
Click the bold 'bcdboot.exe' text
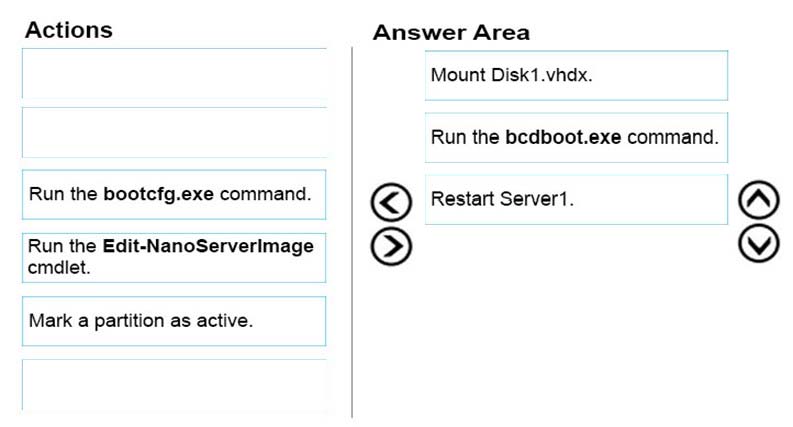click(x=563, y=137)
